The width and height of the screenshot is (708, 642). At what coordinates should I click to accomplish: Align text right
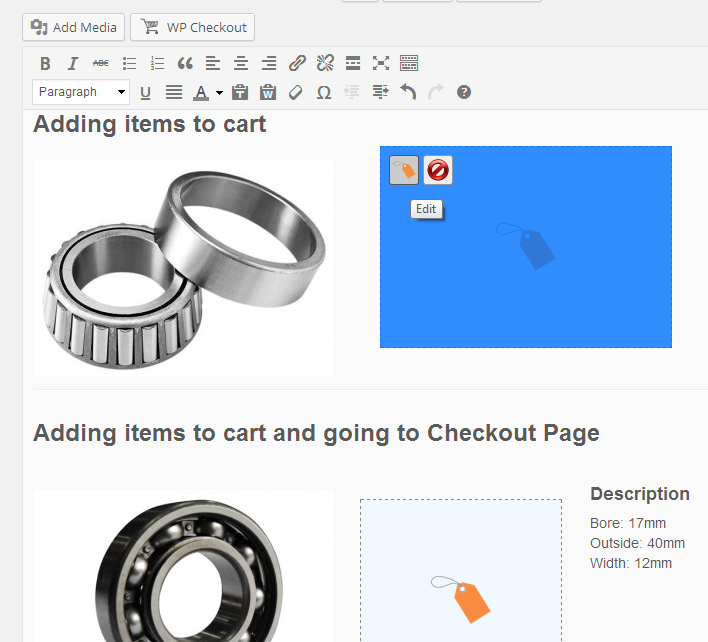click(269, 63)
